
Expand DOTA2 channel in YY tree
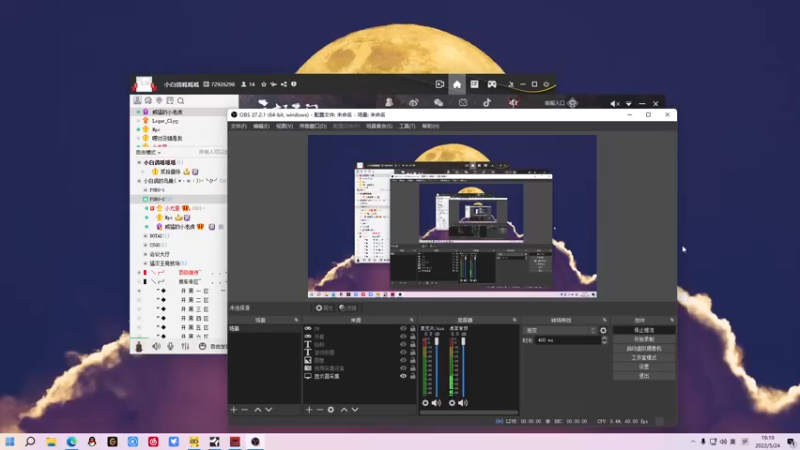pyautogui.click(x=145, y=236)
